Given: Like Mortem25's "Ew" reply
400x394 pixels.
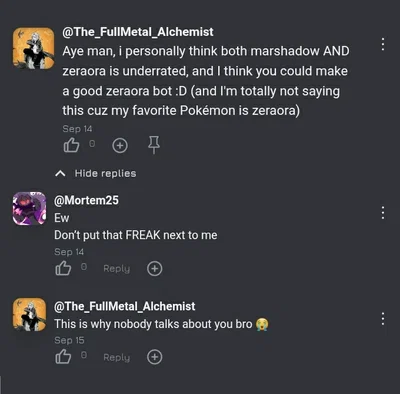Looking at the screenshot, I should click(x=63, y=268).
